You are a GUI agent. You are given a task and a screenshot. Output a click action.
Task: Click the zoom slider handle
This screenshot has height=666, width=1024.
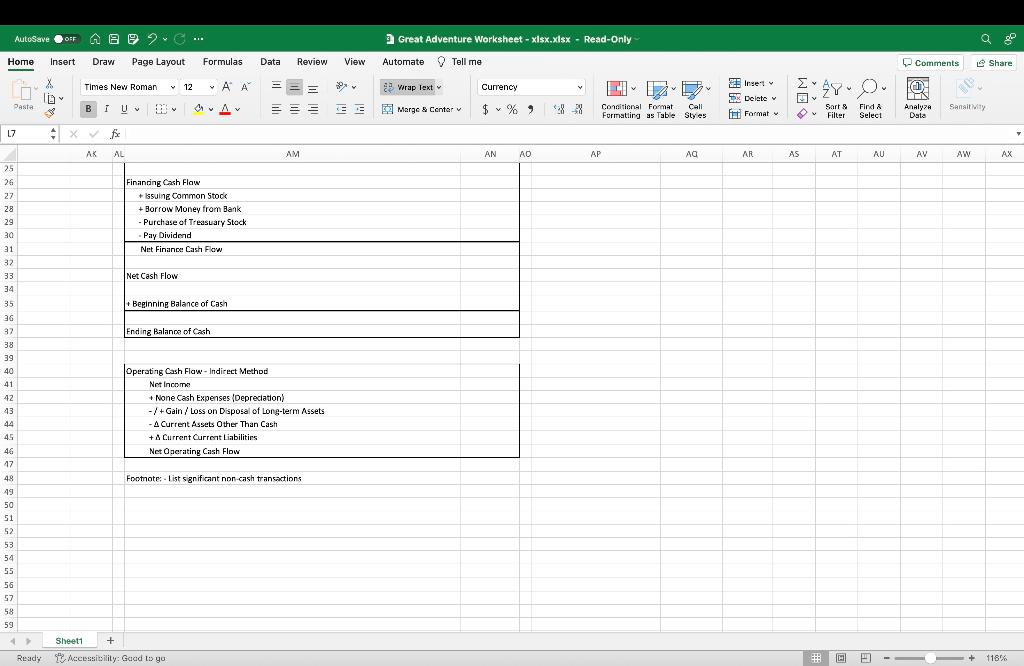(x=930, y=658)
